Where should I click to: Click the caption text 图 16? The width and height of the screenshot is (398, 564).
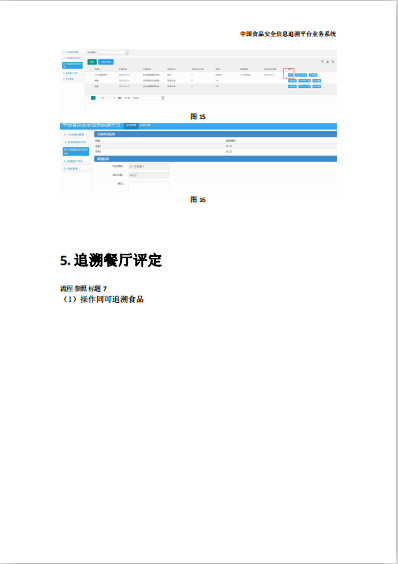click(198, 199)
